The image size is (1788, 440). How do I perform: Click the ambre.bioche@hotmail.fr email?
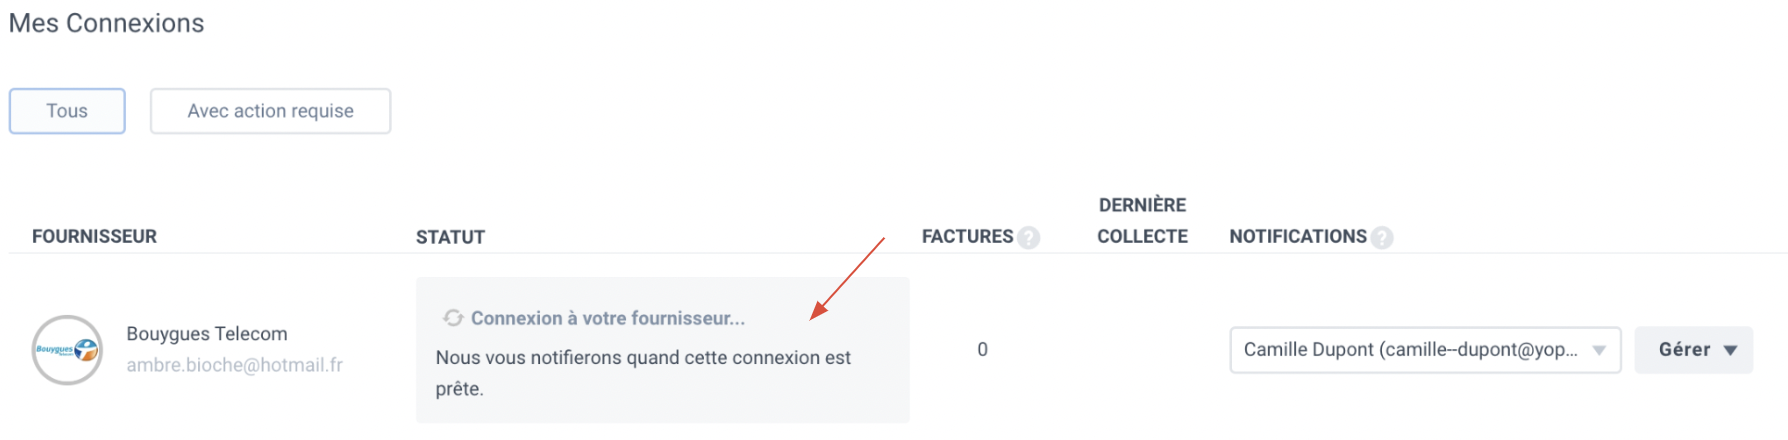(234, 365)
